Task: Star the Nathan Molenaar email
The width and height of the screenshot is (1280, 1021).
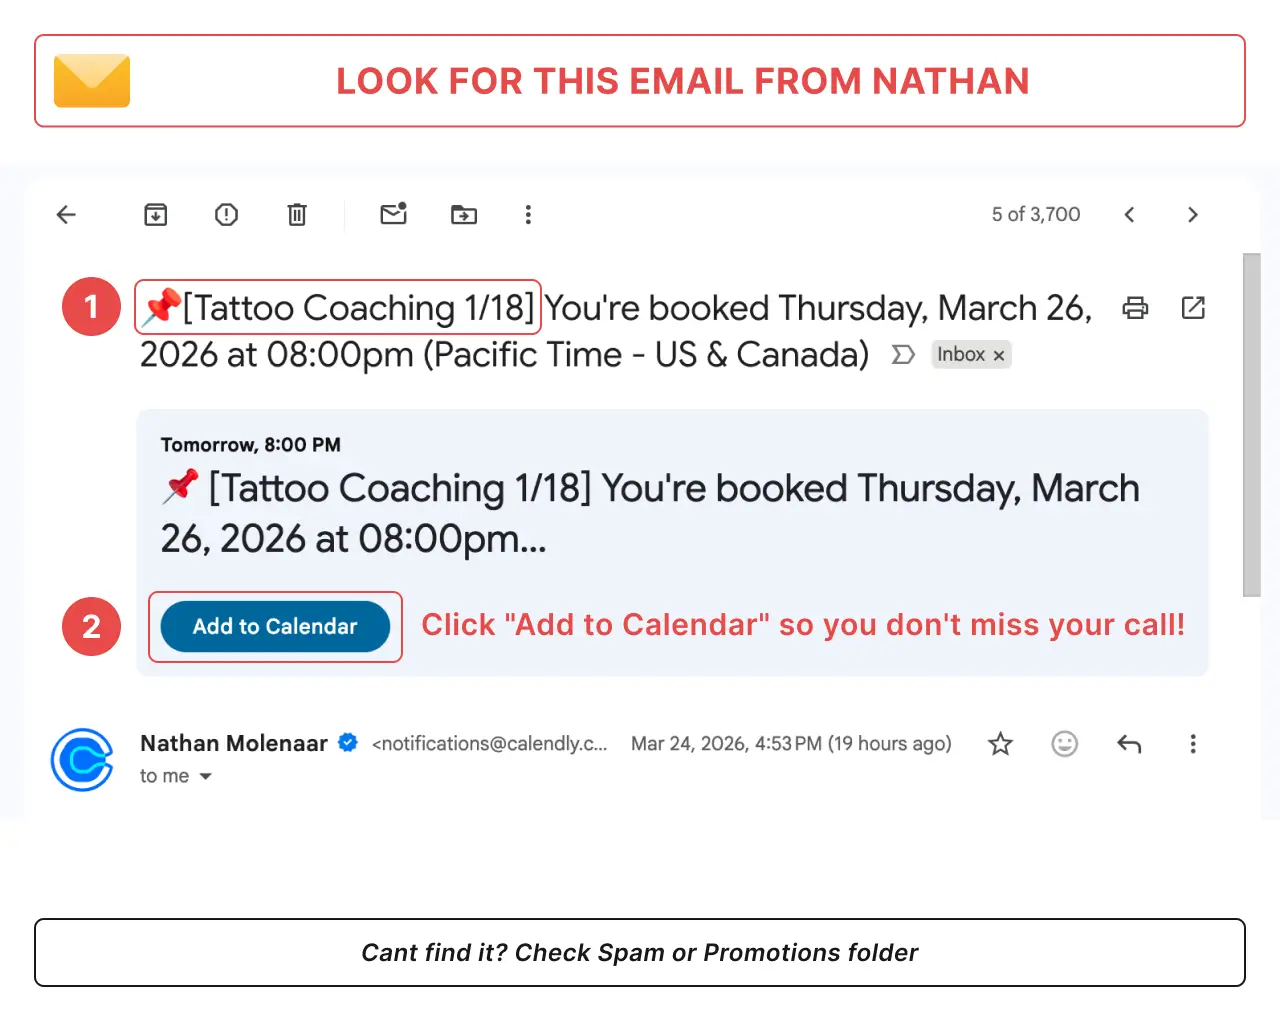Action: 1000,743
